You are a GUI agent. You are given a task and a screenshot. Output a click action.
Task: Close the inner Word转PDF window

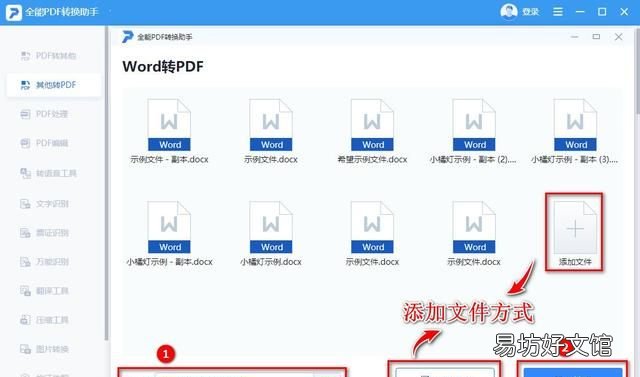(618, 37)
